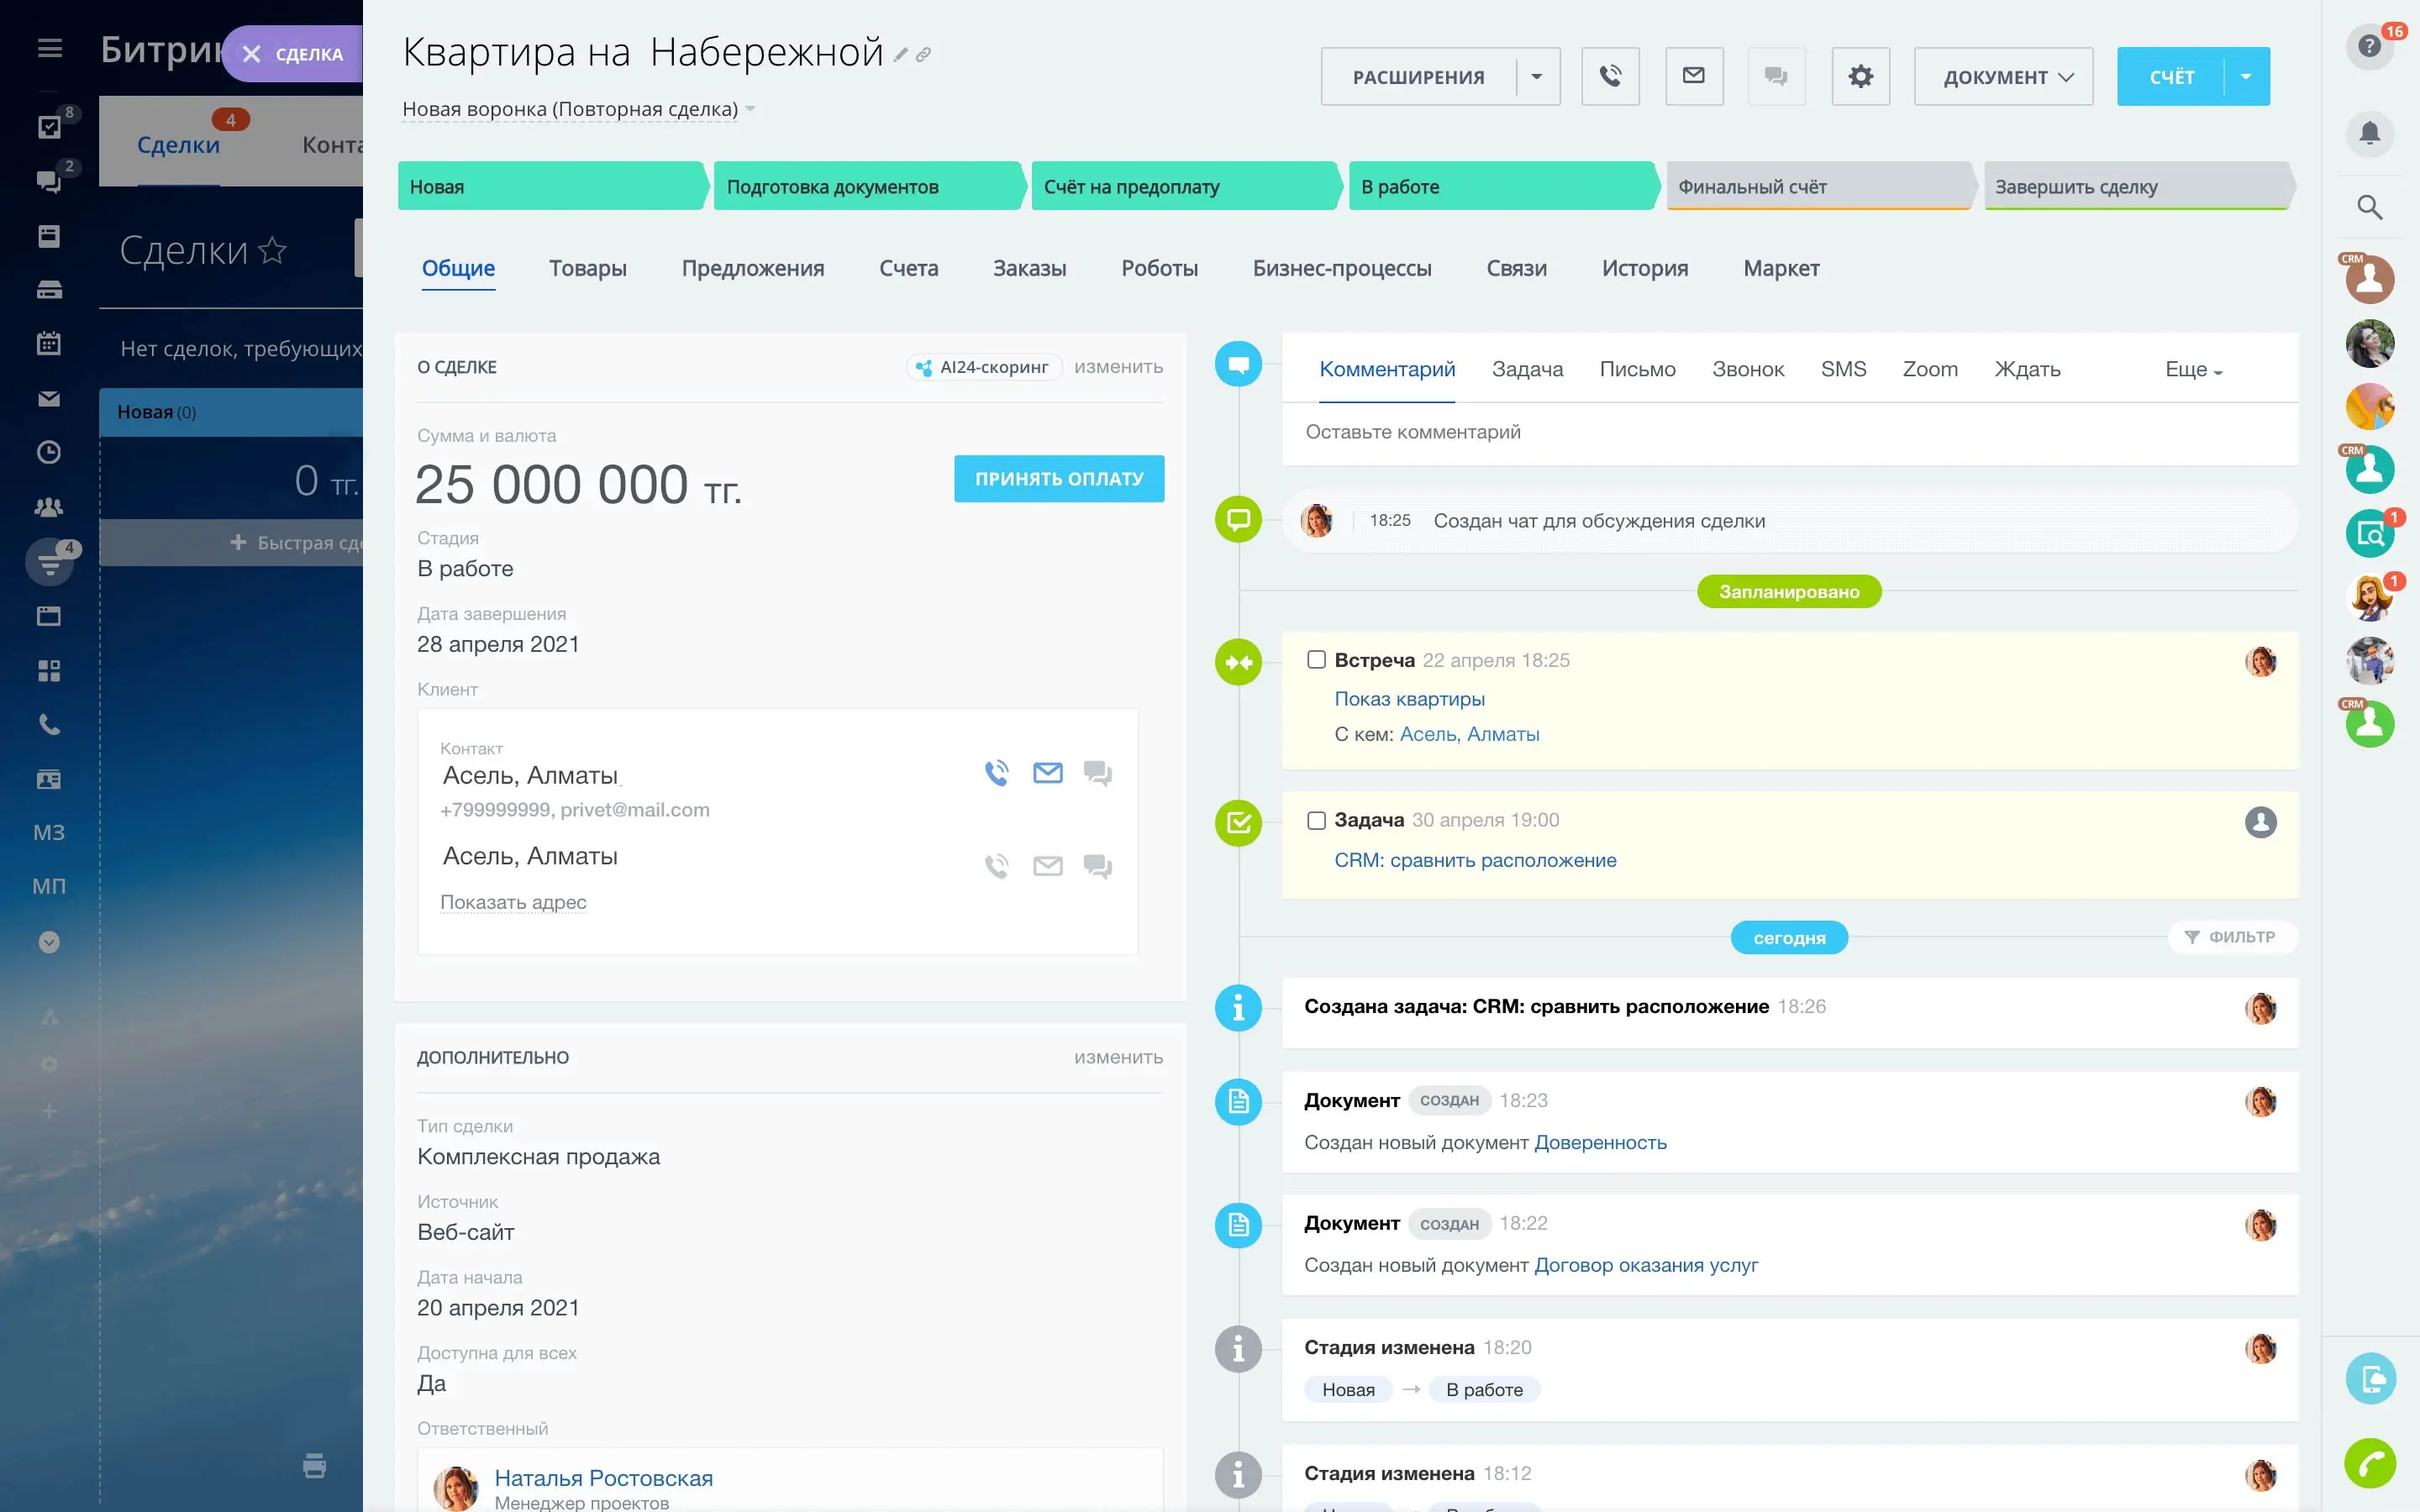Email contact Асель via the envelope icon

click(x=1047, y=771)
